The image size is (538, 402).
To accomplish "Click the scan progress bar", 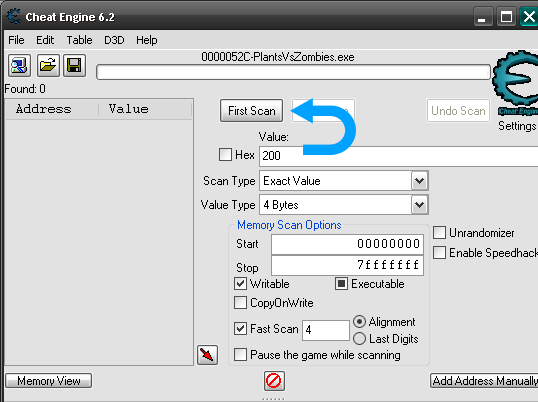I will [x=293, y=72].
